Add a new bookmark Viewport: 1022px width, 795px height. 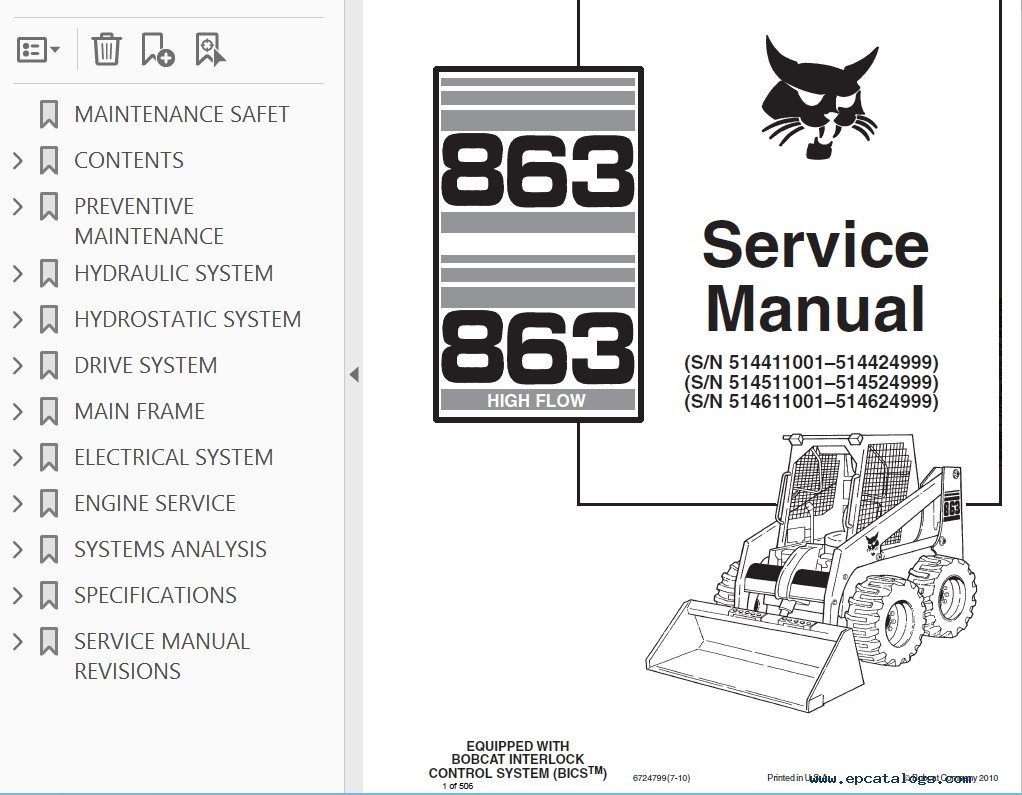click(x=158, y=50)
